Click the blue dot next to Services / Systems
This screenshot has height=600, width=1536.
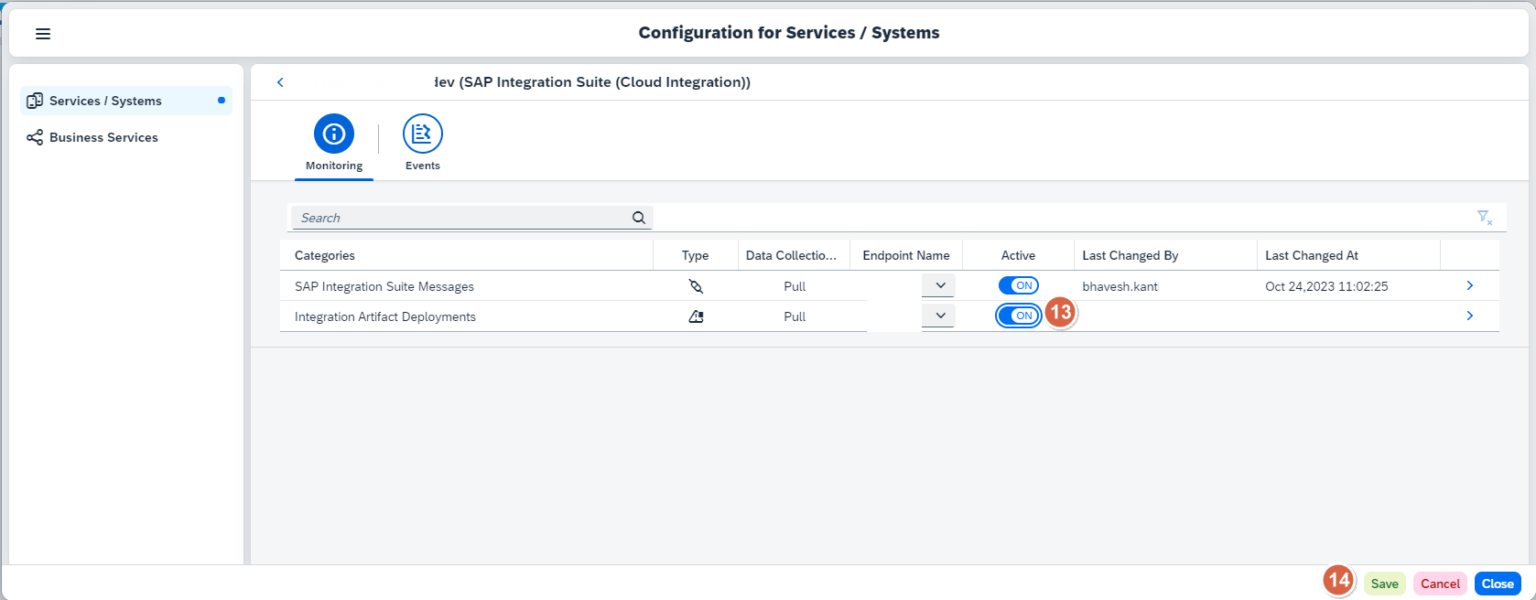222,100
